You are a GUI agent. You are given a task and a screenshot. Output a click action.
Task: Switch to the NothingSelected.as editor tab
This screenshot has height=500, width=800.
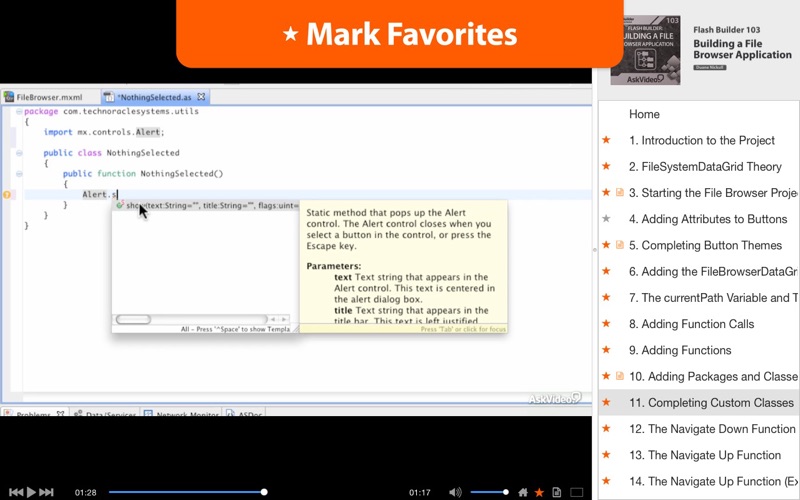[155, 97]
